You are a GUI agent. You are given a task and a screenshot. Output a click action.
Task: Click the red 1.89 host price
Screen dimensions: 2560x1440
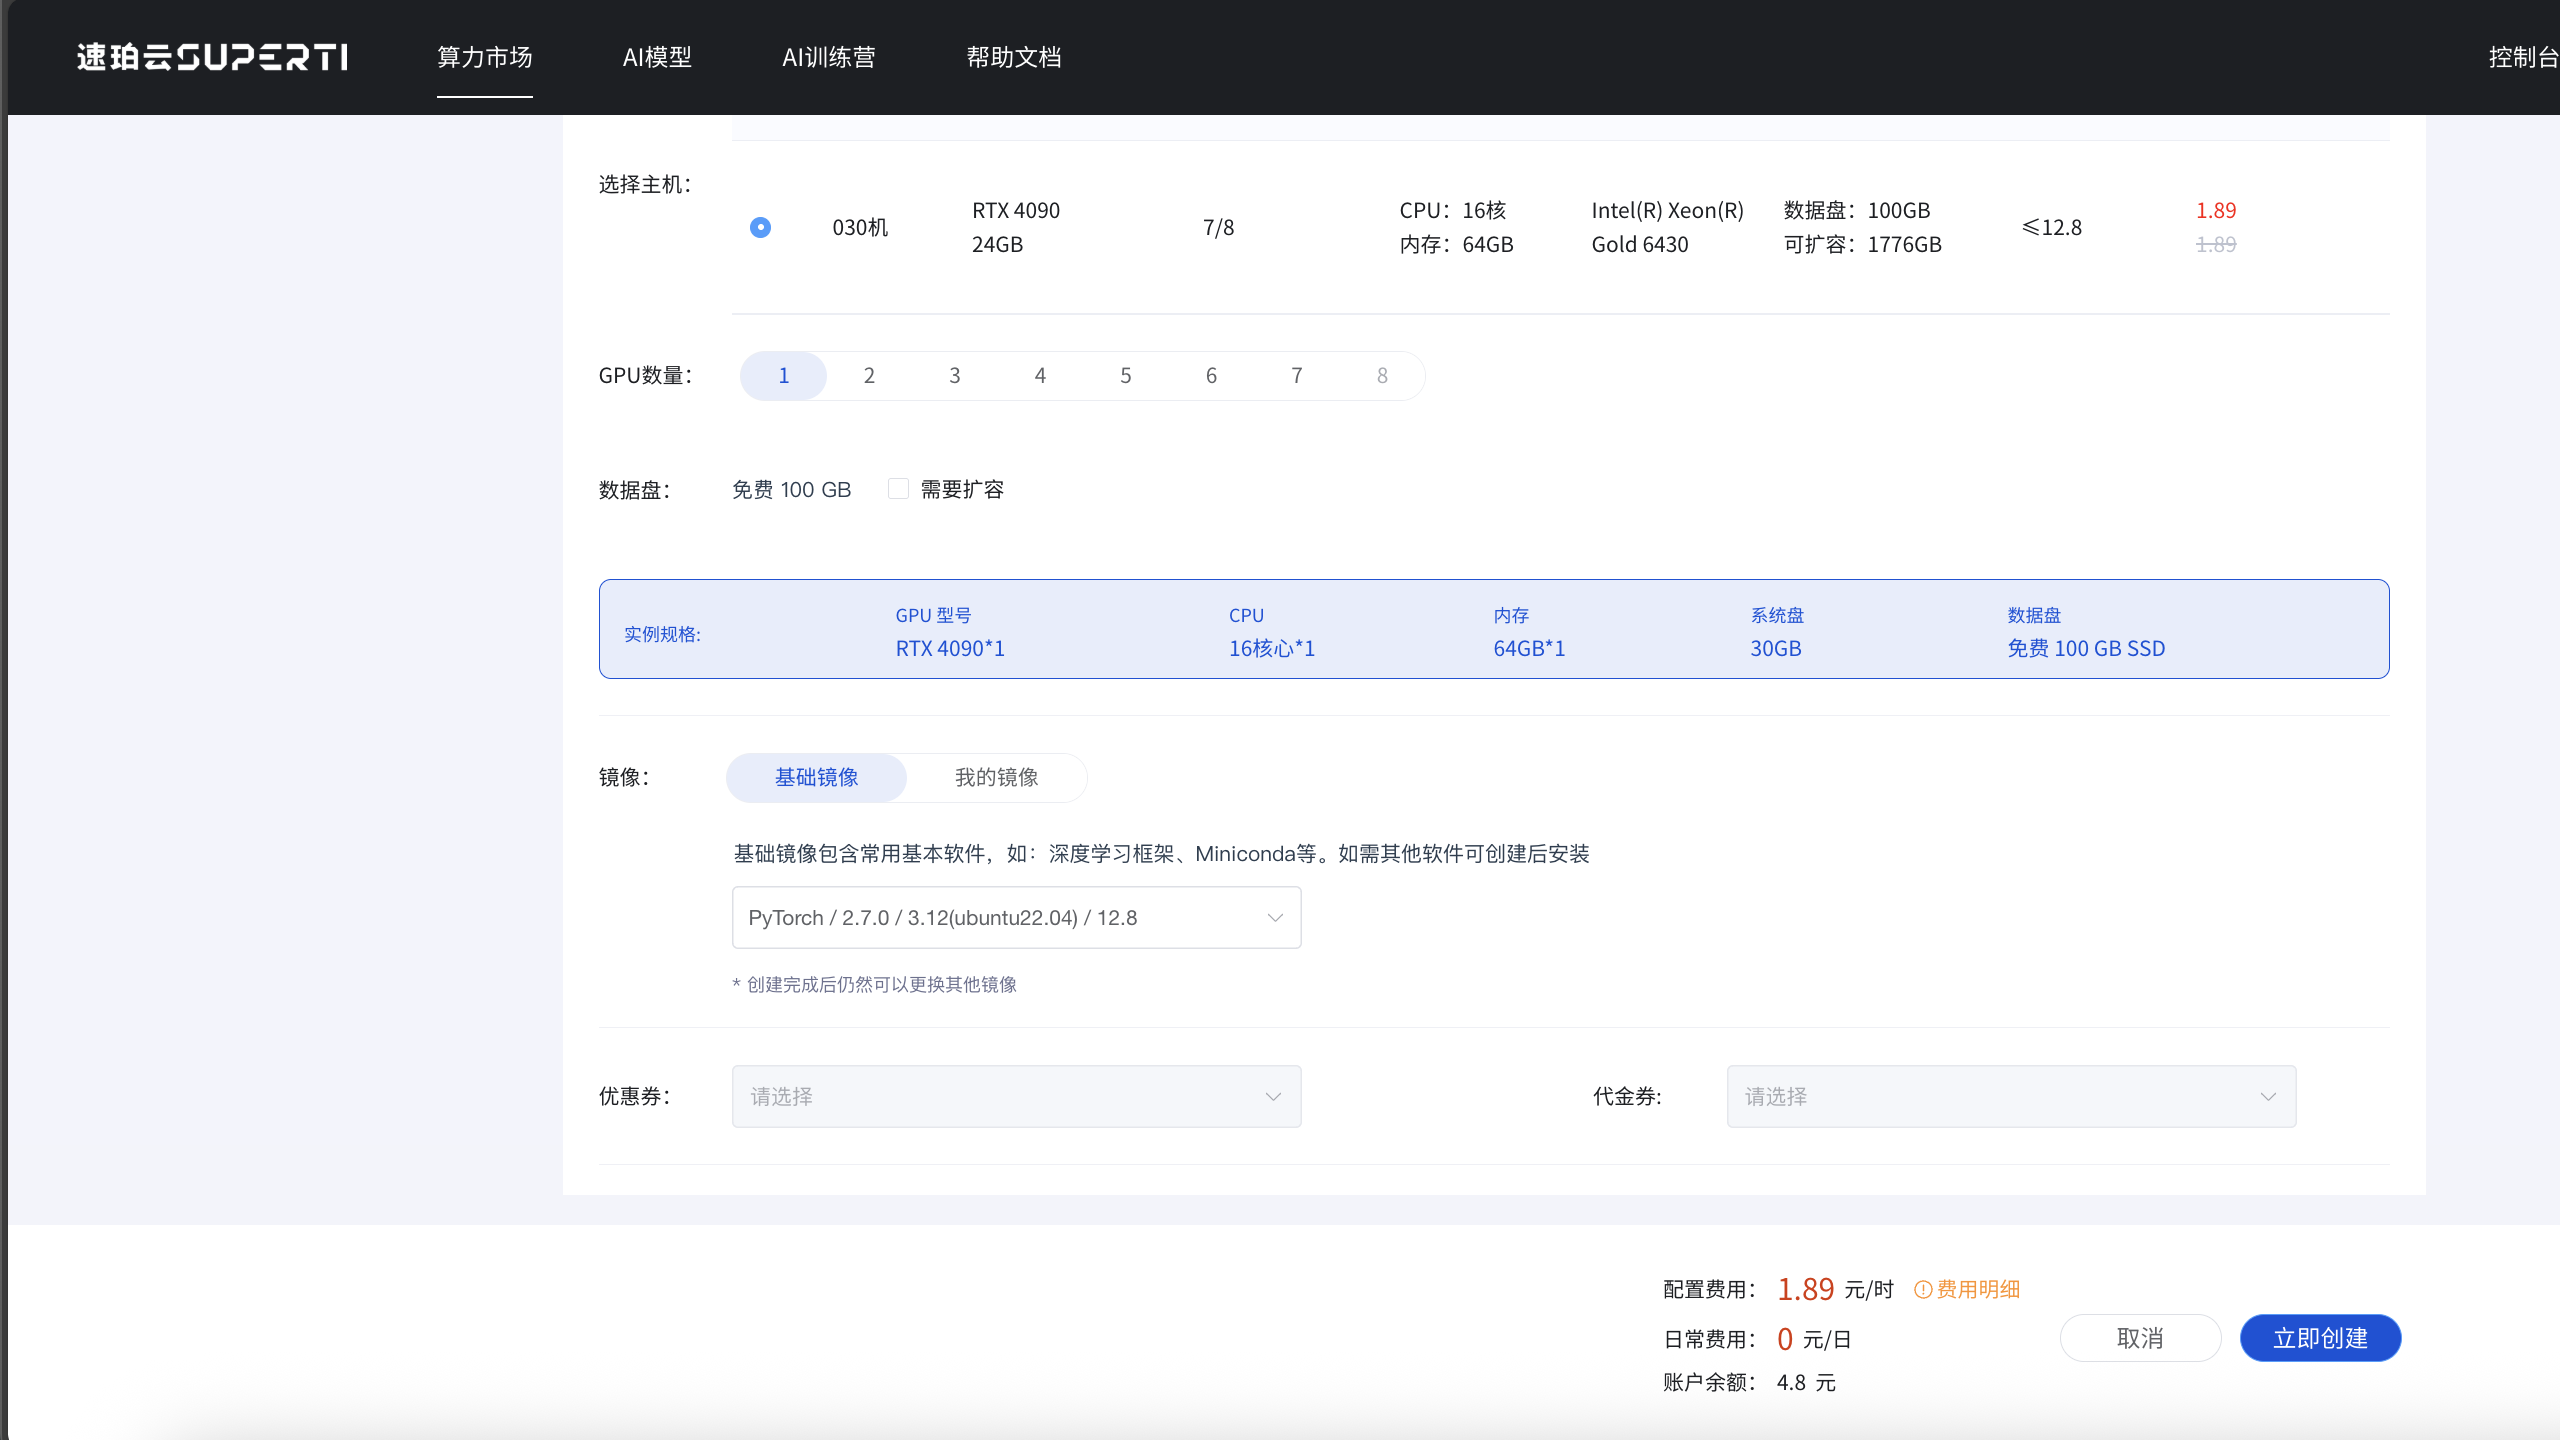[2215, 211]
